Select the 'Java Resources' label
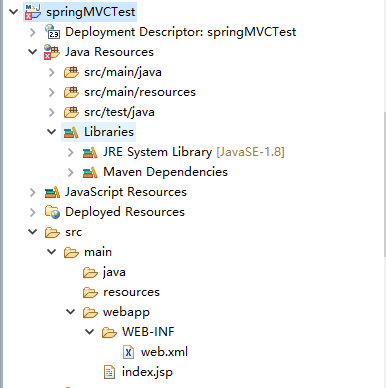Image resolution: width=386 pixels, height=388 pixels. coord(109,52)
